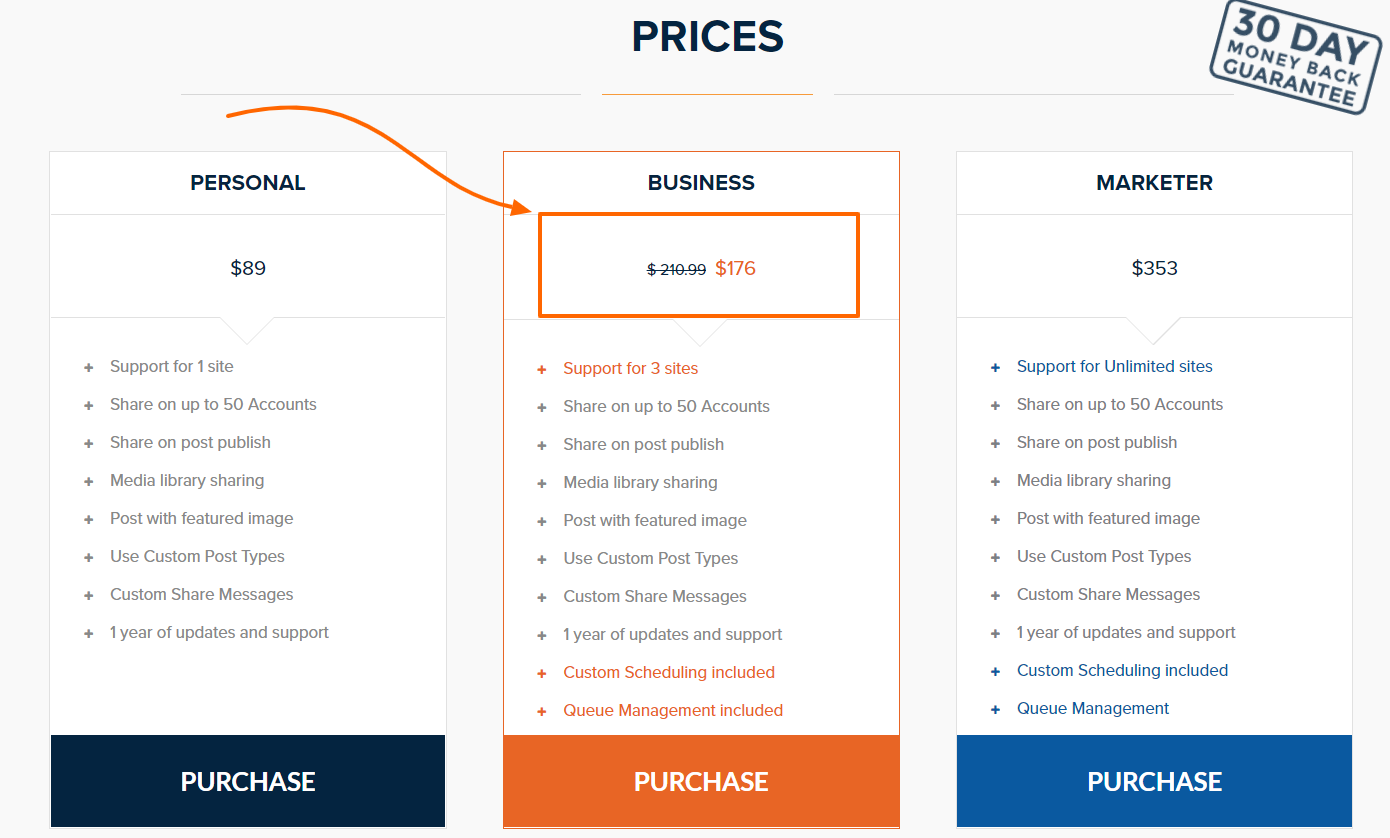The height and width of the screenshot is (838, 1390).
Task: Click PURCHASE under the Marketer plan
Action: tap(1154, 781)
